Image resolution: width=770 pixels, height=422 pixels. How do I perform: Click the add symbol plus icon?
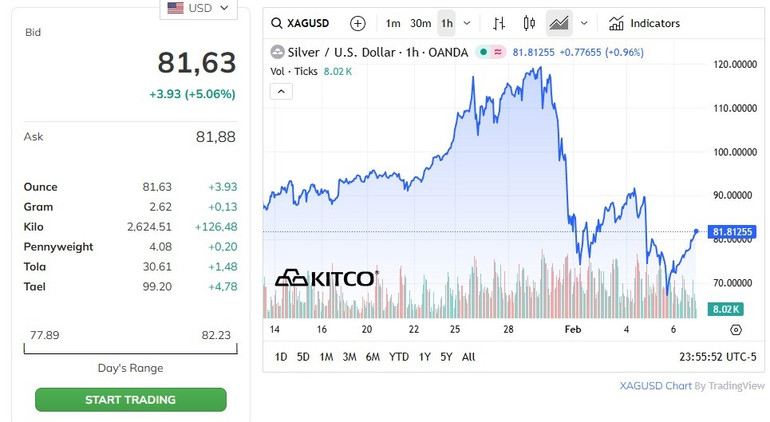coord(358,23)
